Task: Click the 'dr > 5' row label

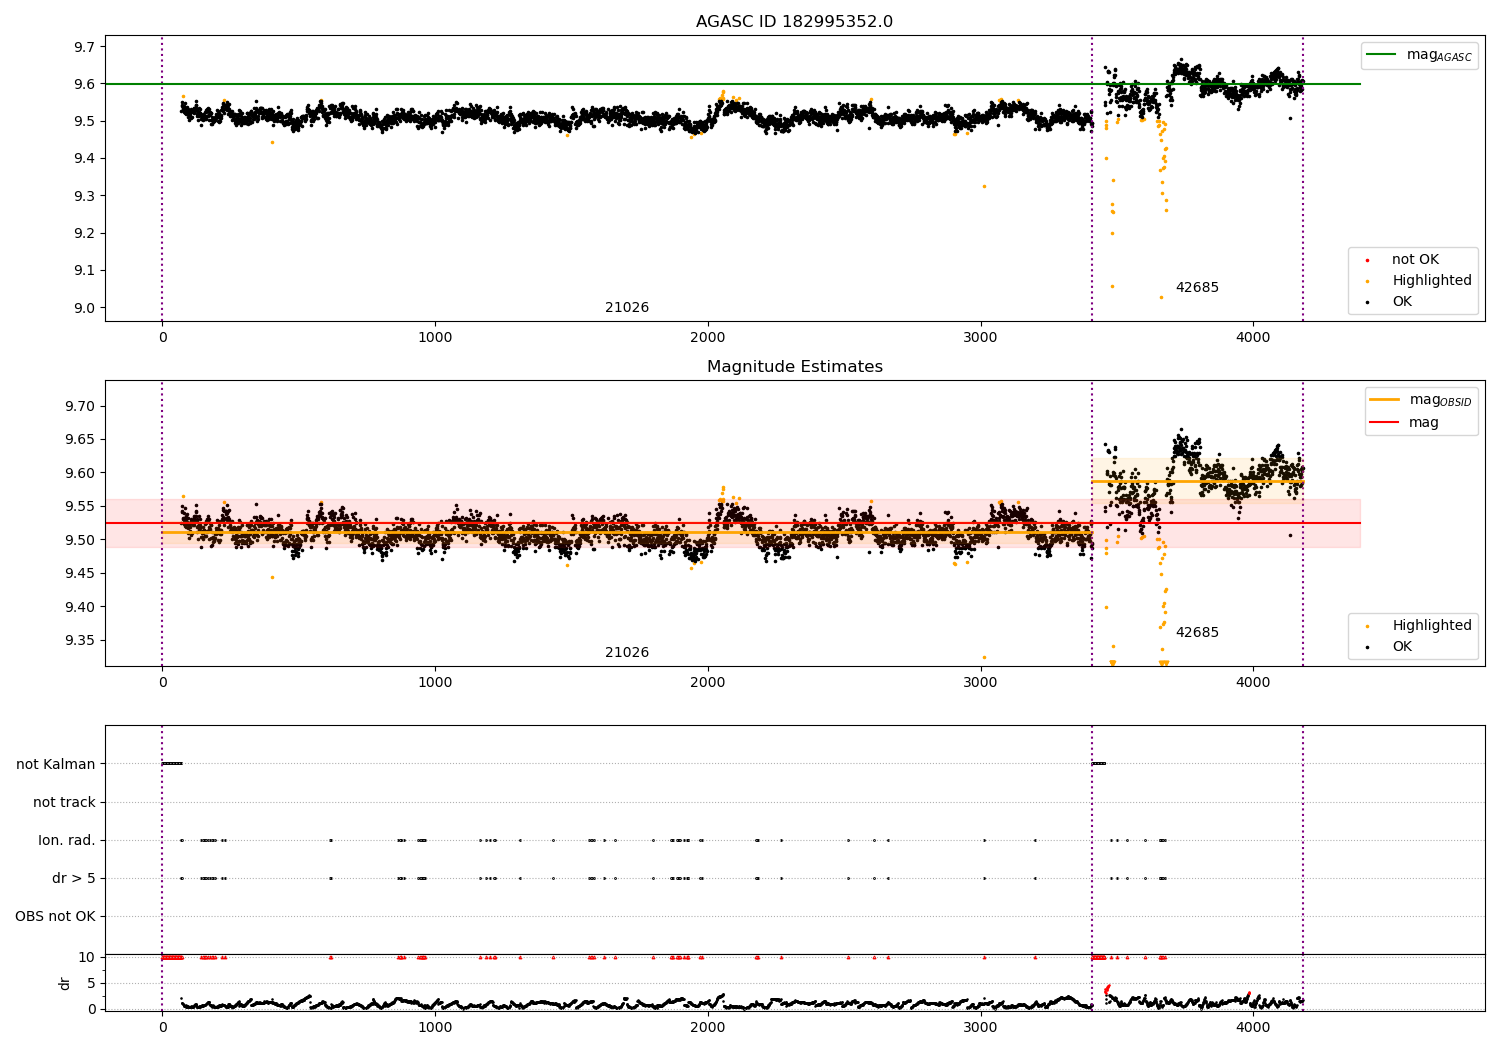Action: click(x=74, y=878)
